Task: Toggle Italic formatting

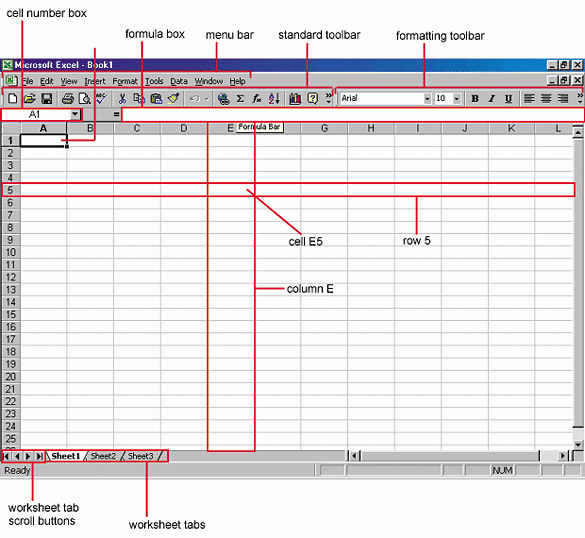Action: coord(492,99)
